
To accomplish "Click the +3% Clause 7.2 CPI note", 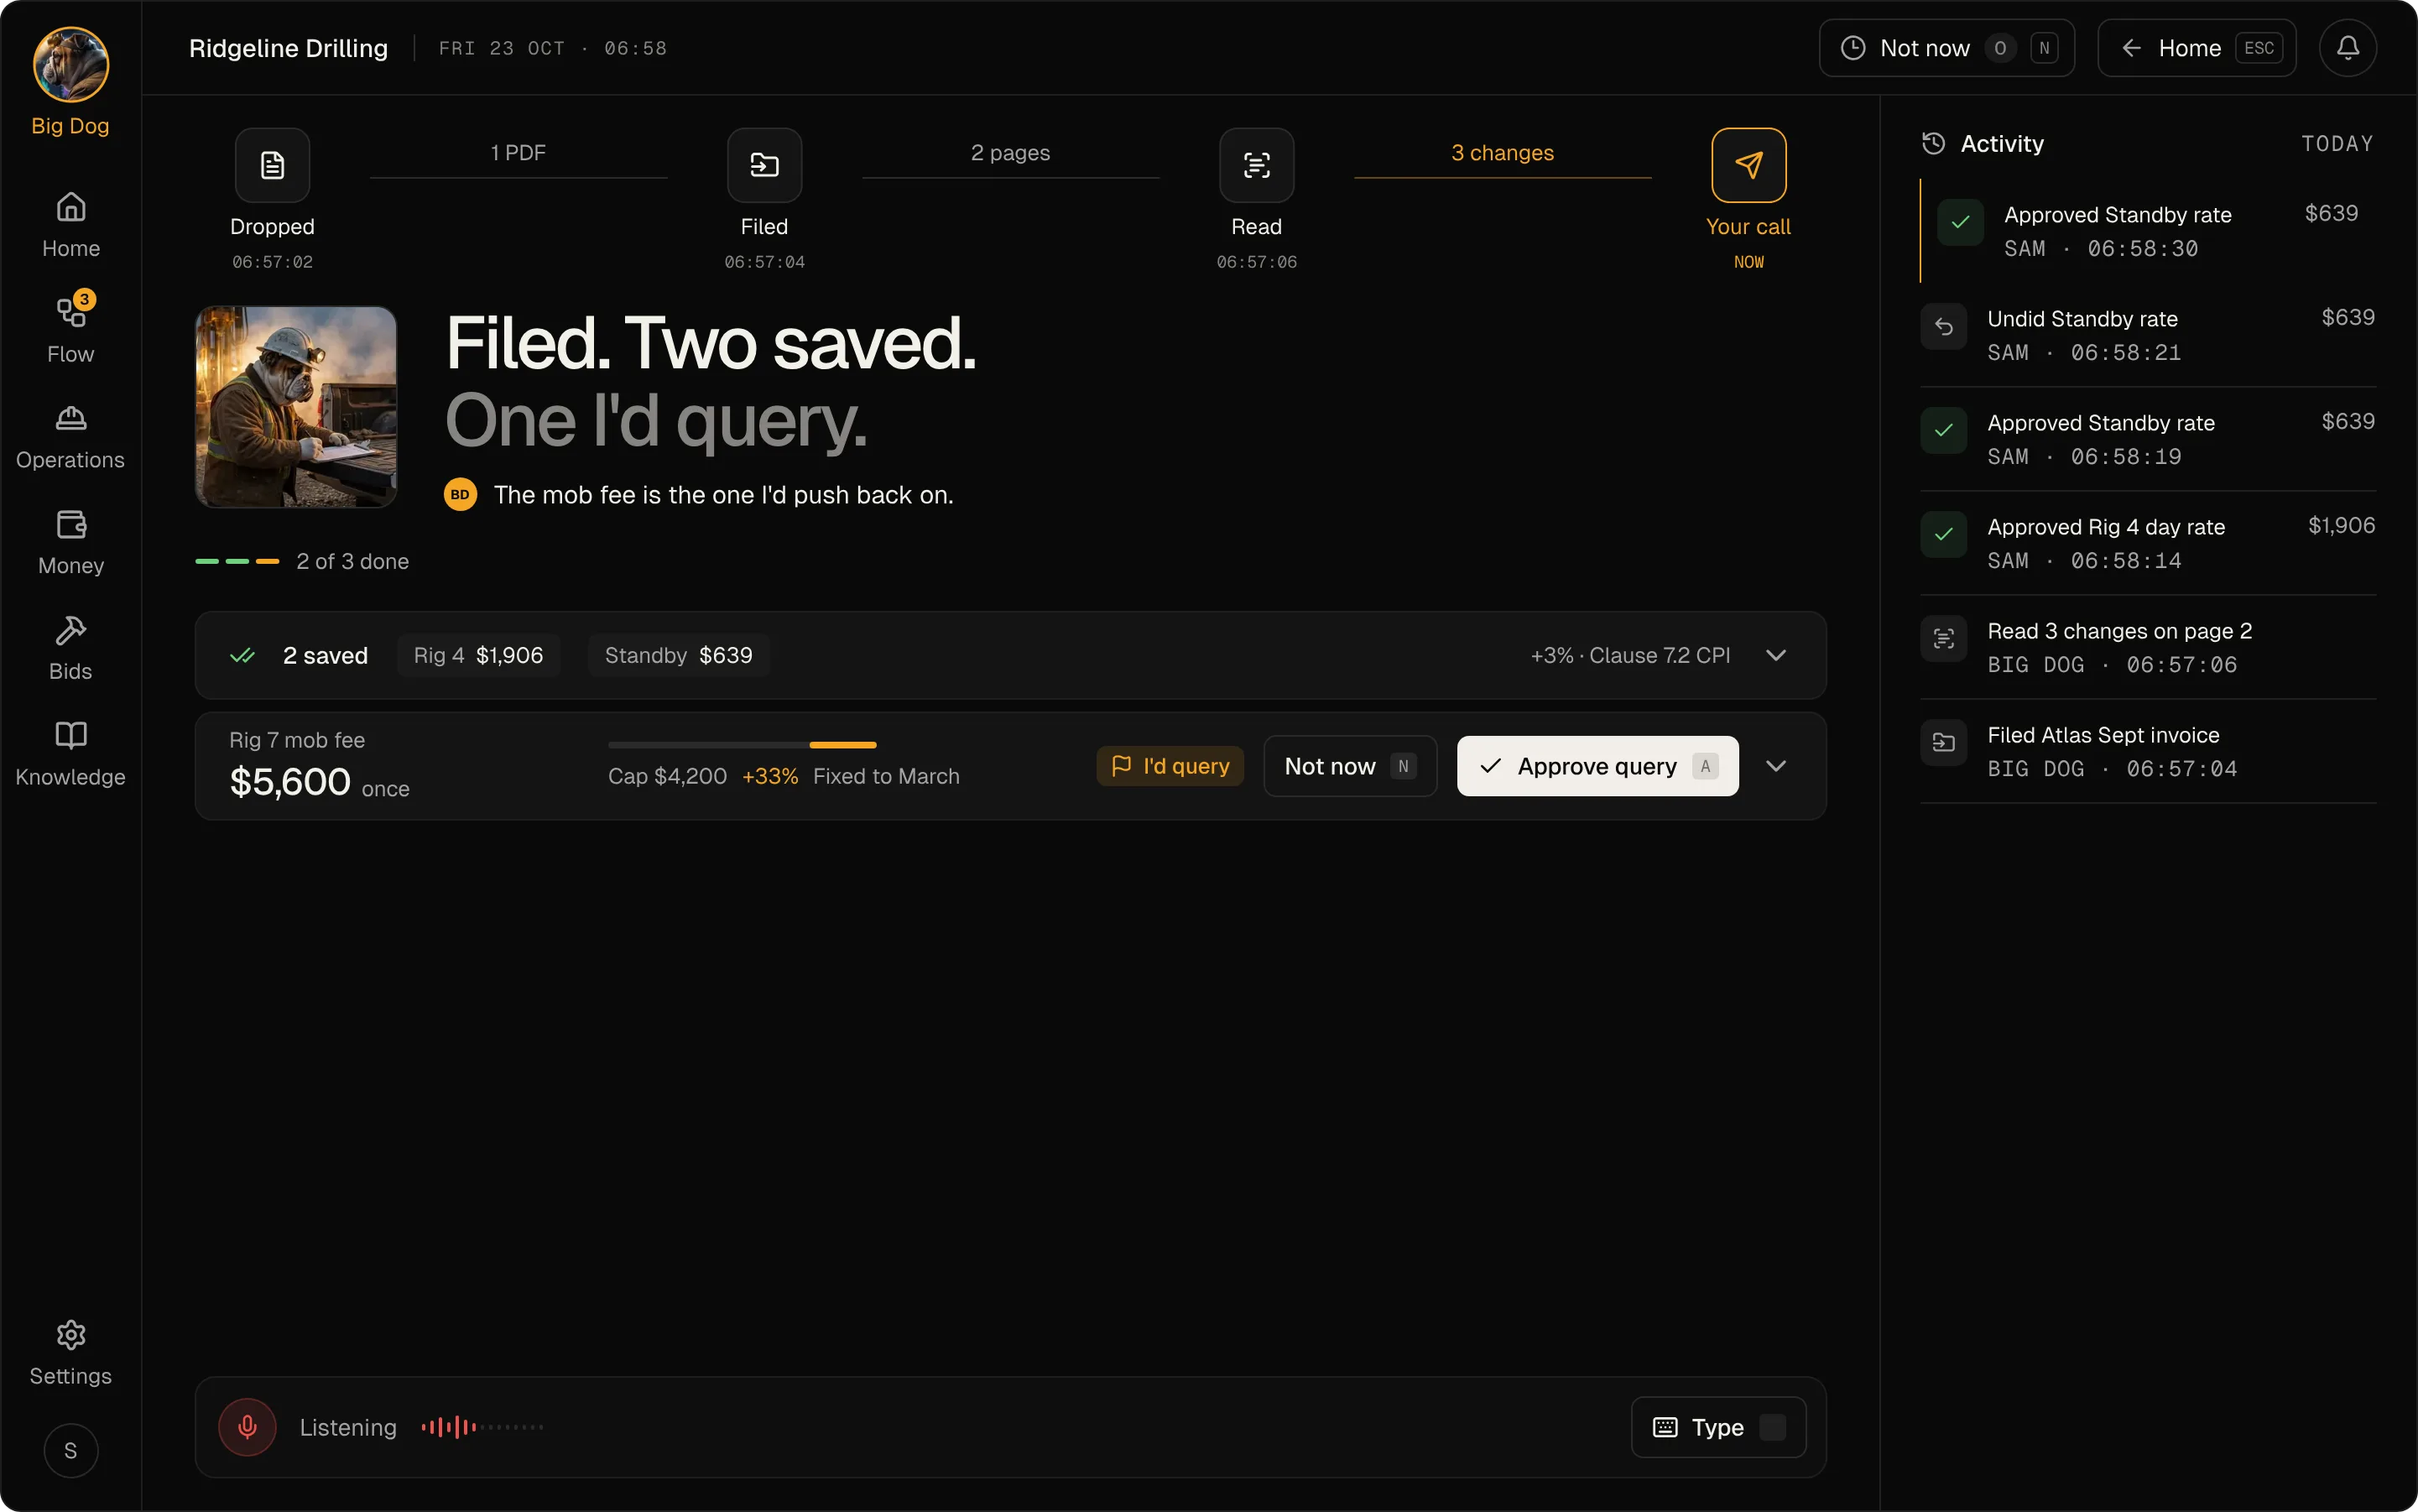I will 1630,655.
